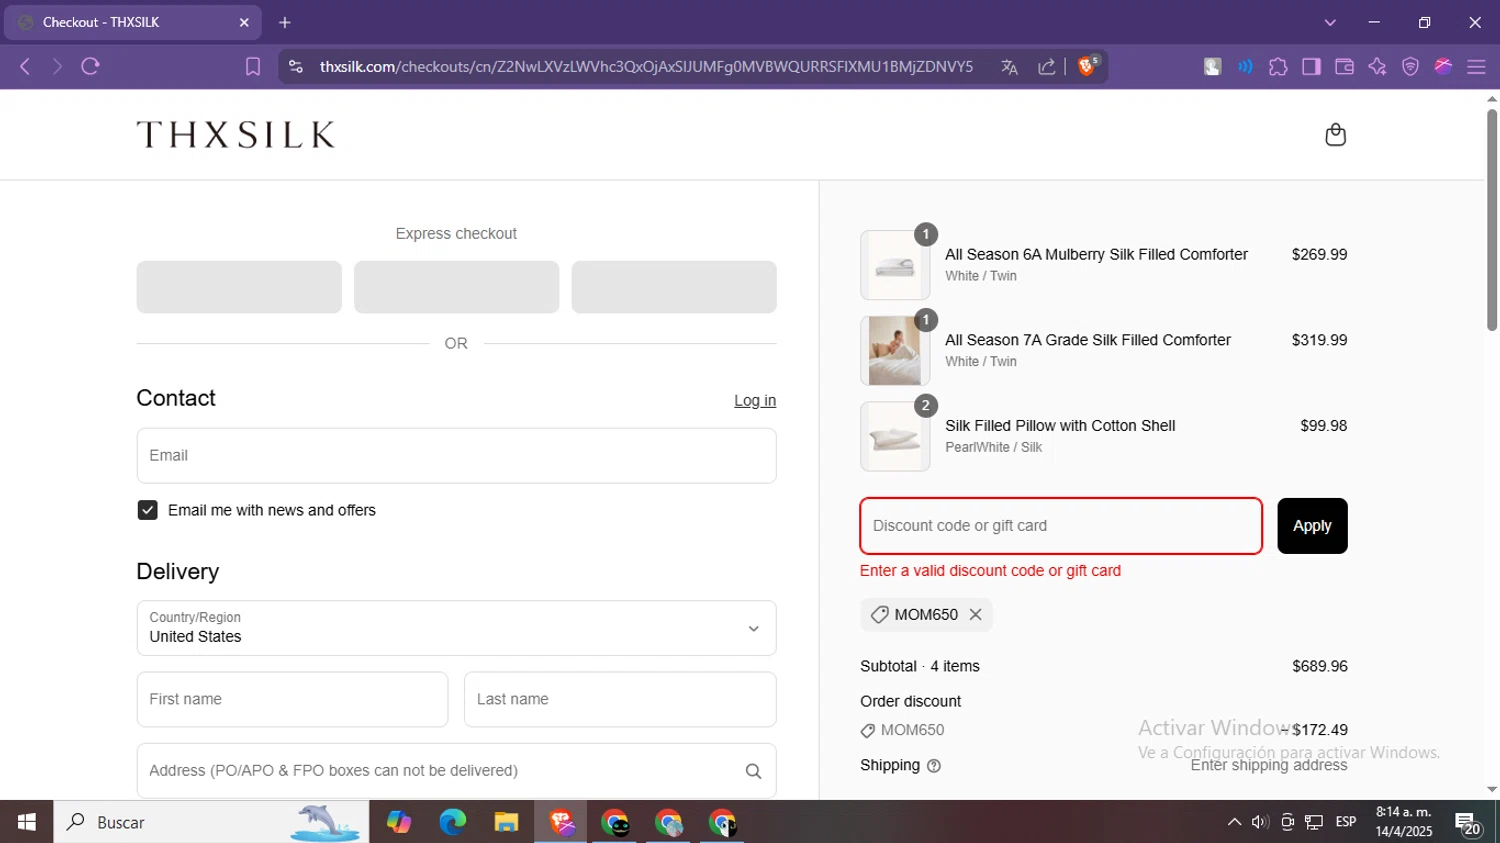This screenshot has width=1500, height=843.
Task: Click the volume speaker tray icon
Action: pyautogui.click(x=1260, y=822)
